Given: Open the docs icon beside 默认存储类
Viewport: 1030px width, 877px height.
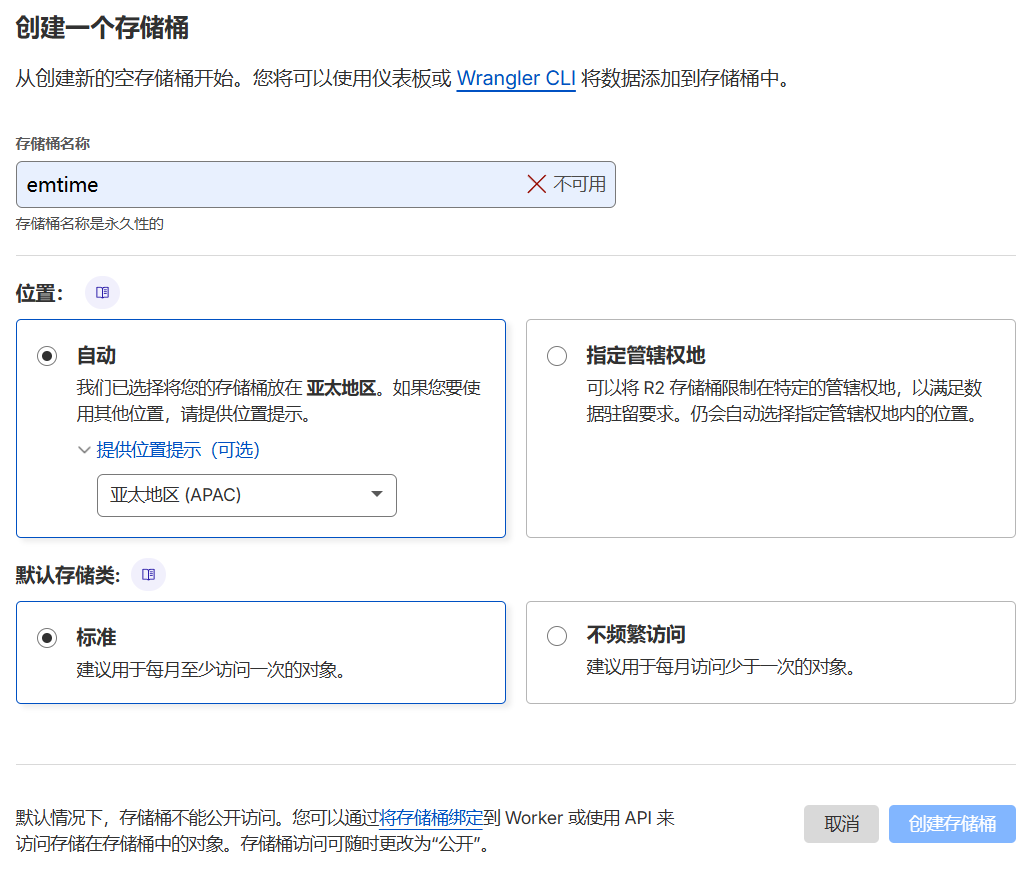Looking at the screenshot, I should 148,575.
